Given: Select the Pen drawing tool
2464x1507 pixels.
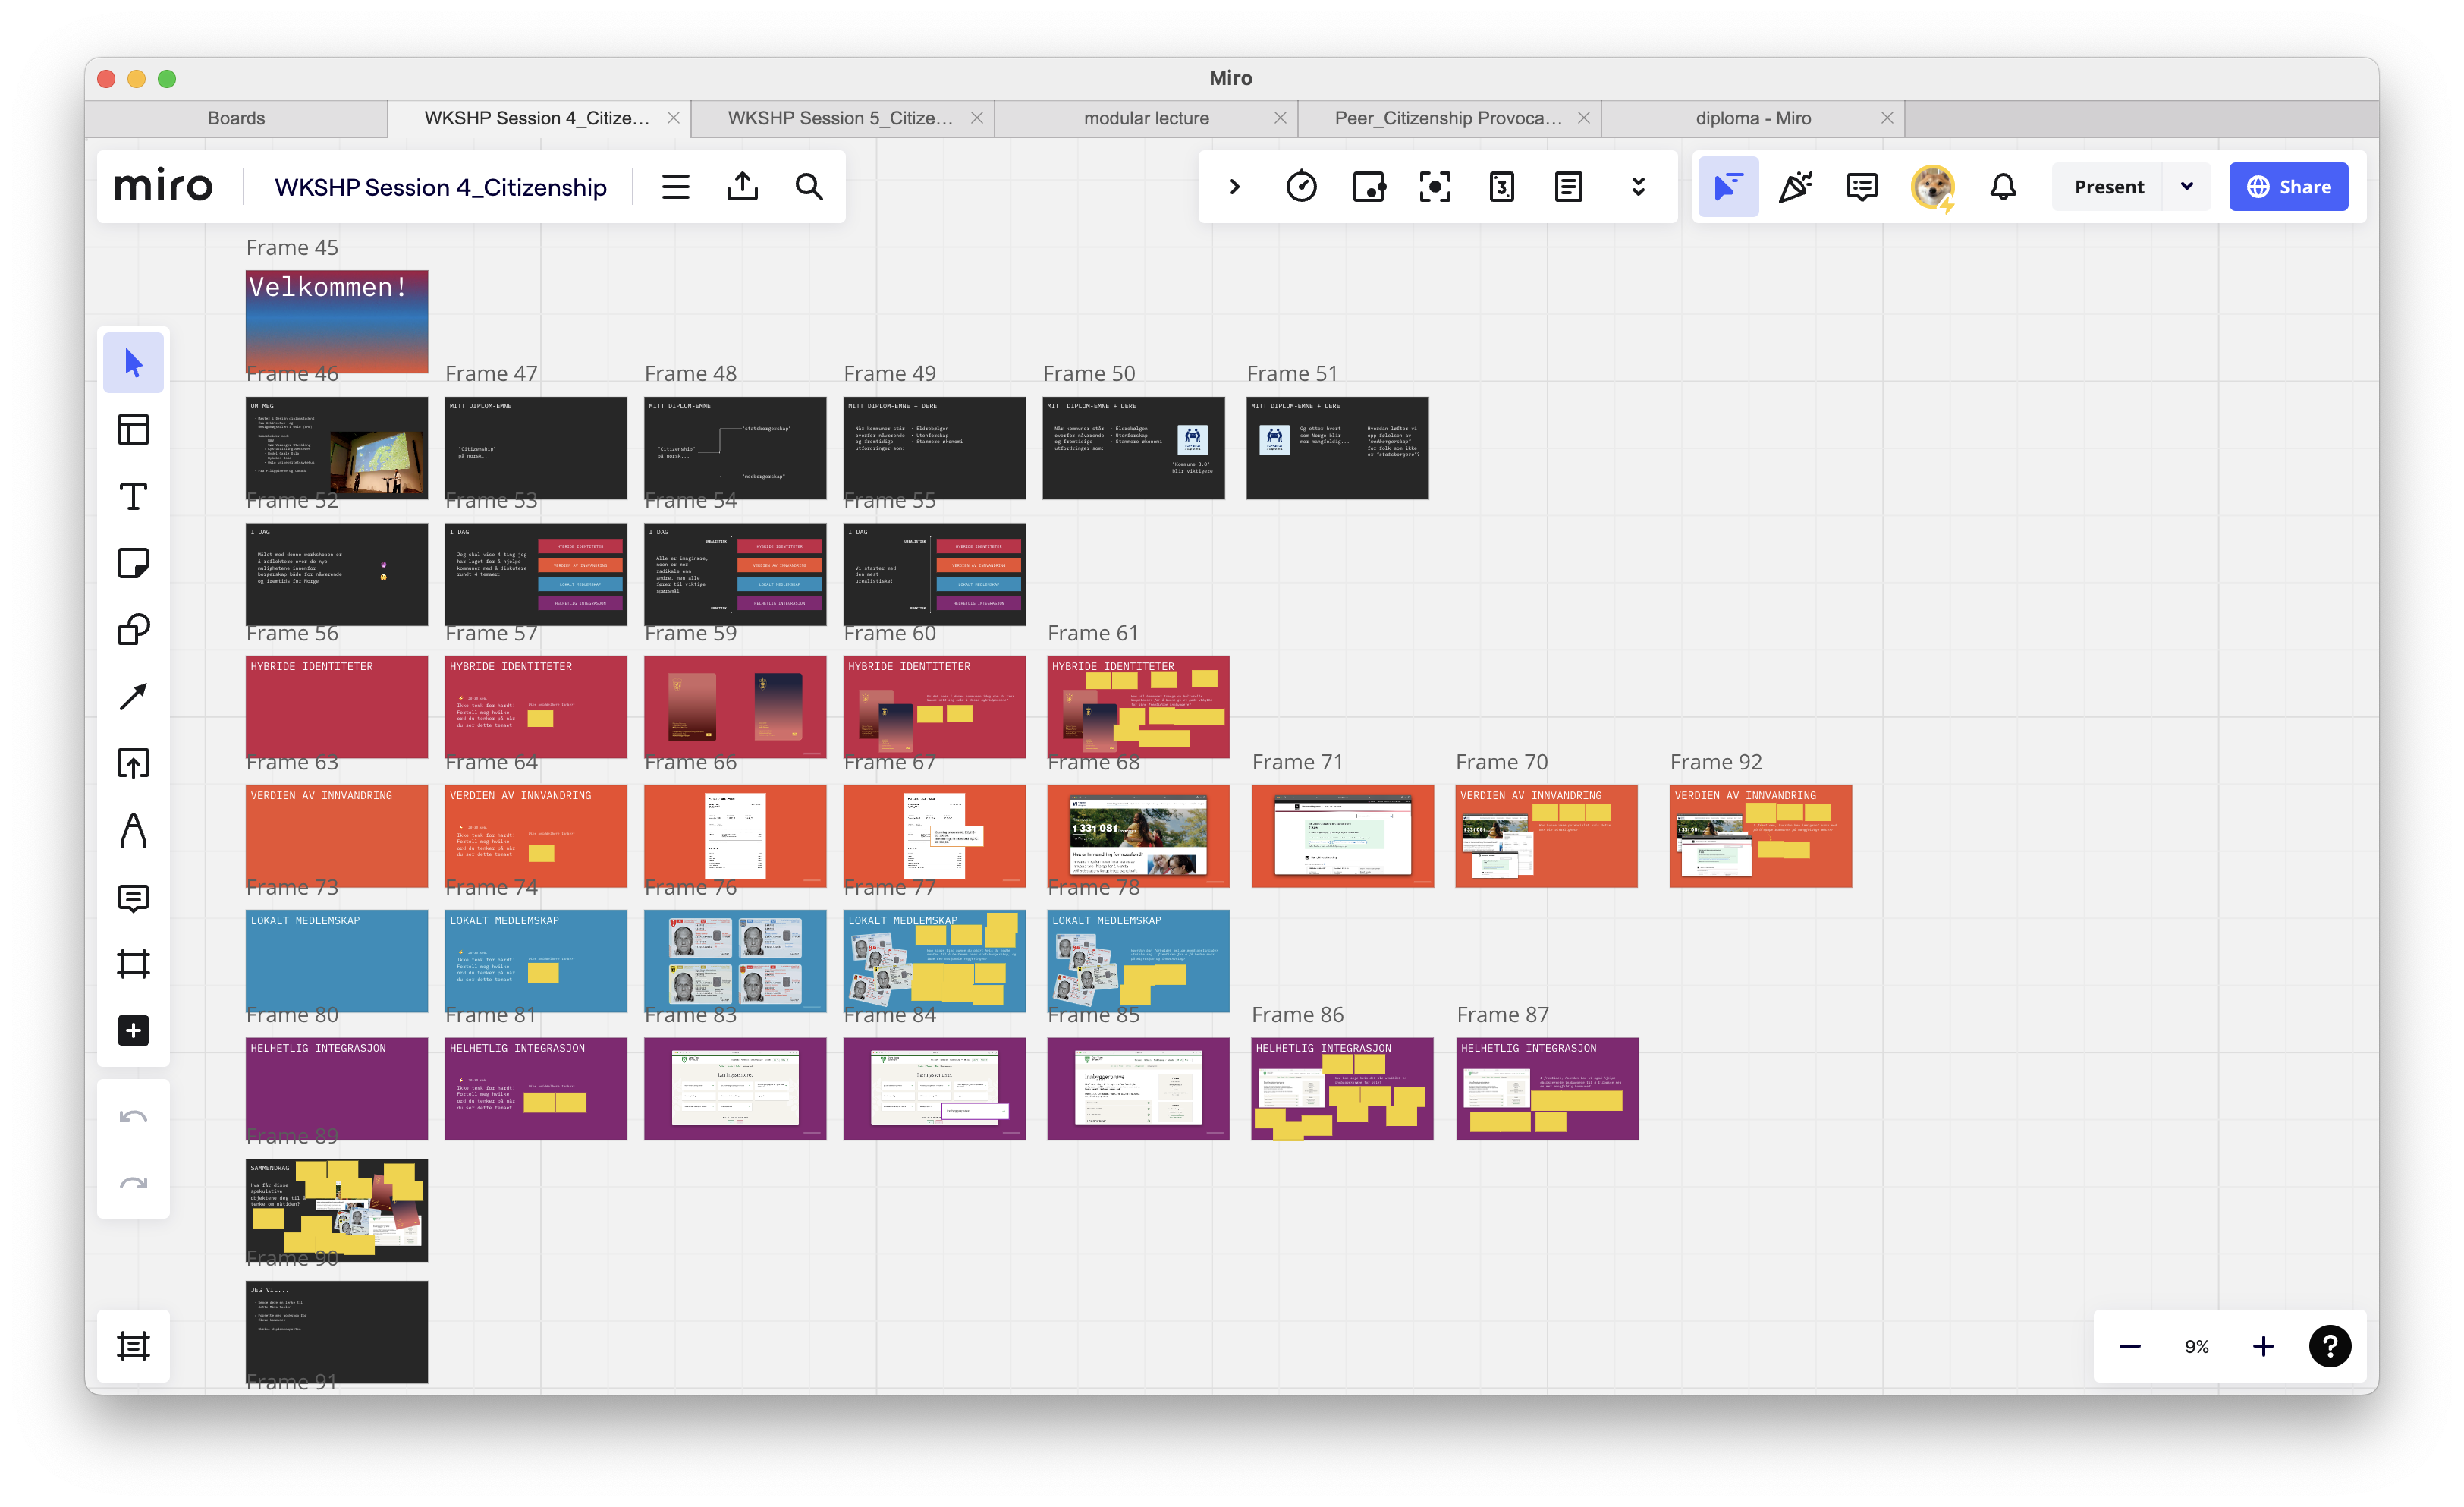Looking at the screenshot, I should pos(133,831).
